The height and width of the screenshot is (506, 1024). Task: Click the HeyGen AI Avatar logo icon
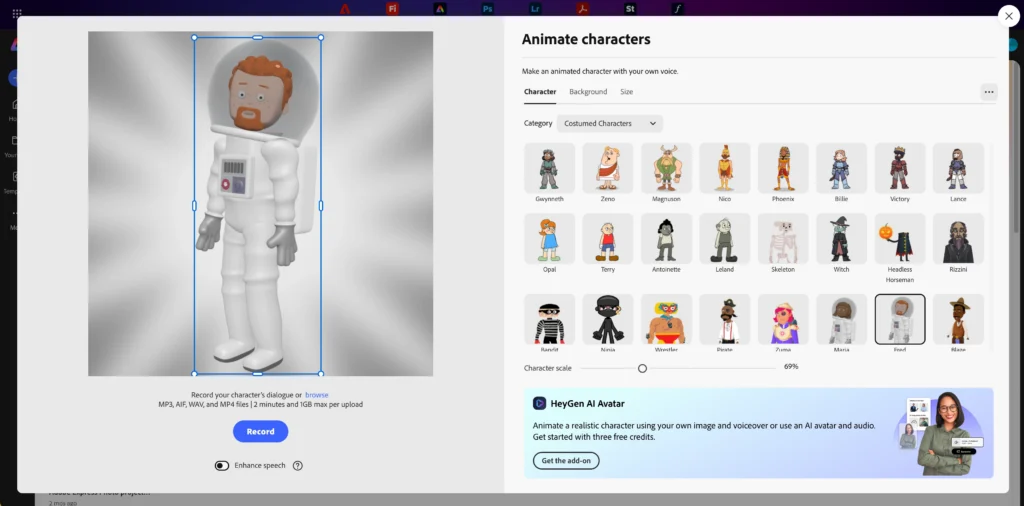pyautogui.click(x=539, y=403)
